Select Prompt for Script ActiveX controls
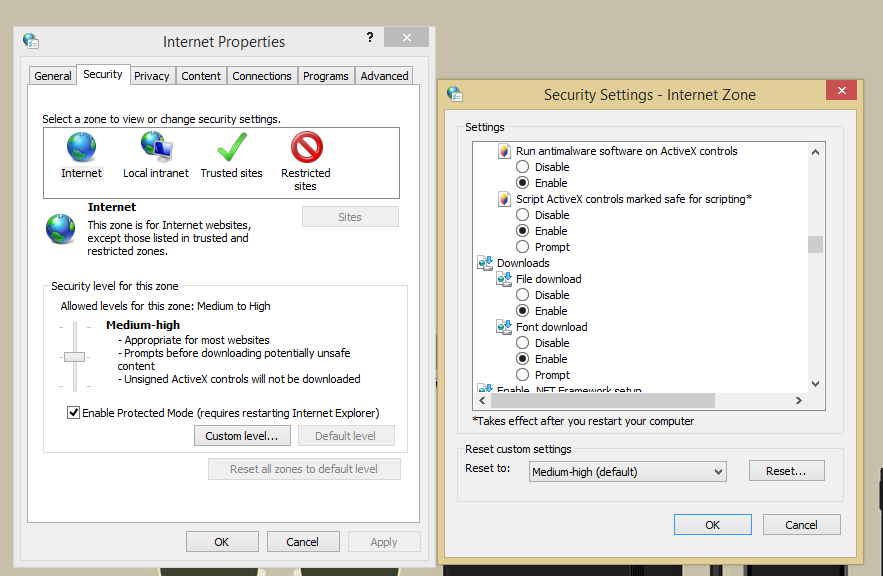883x576 pixels. (x=523, y=247)
